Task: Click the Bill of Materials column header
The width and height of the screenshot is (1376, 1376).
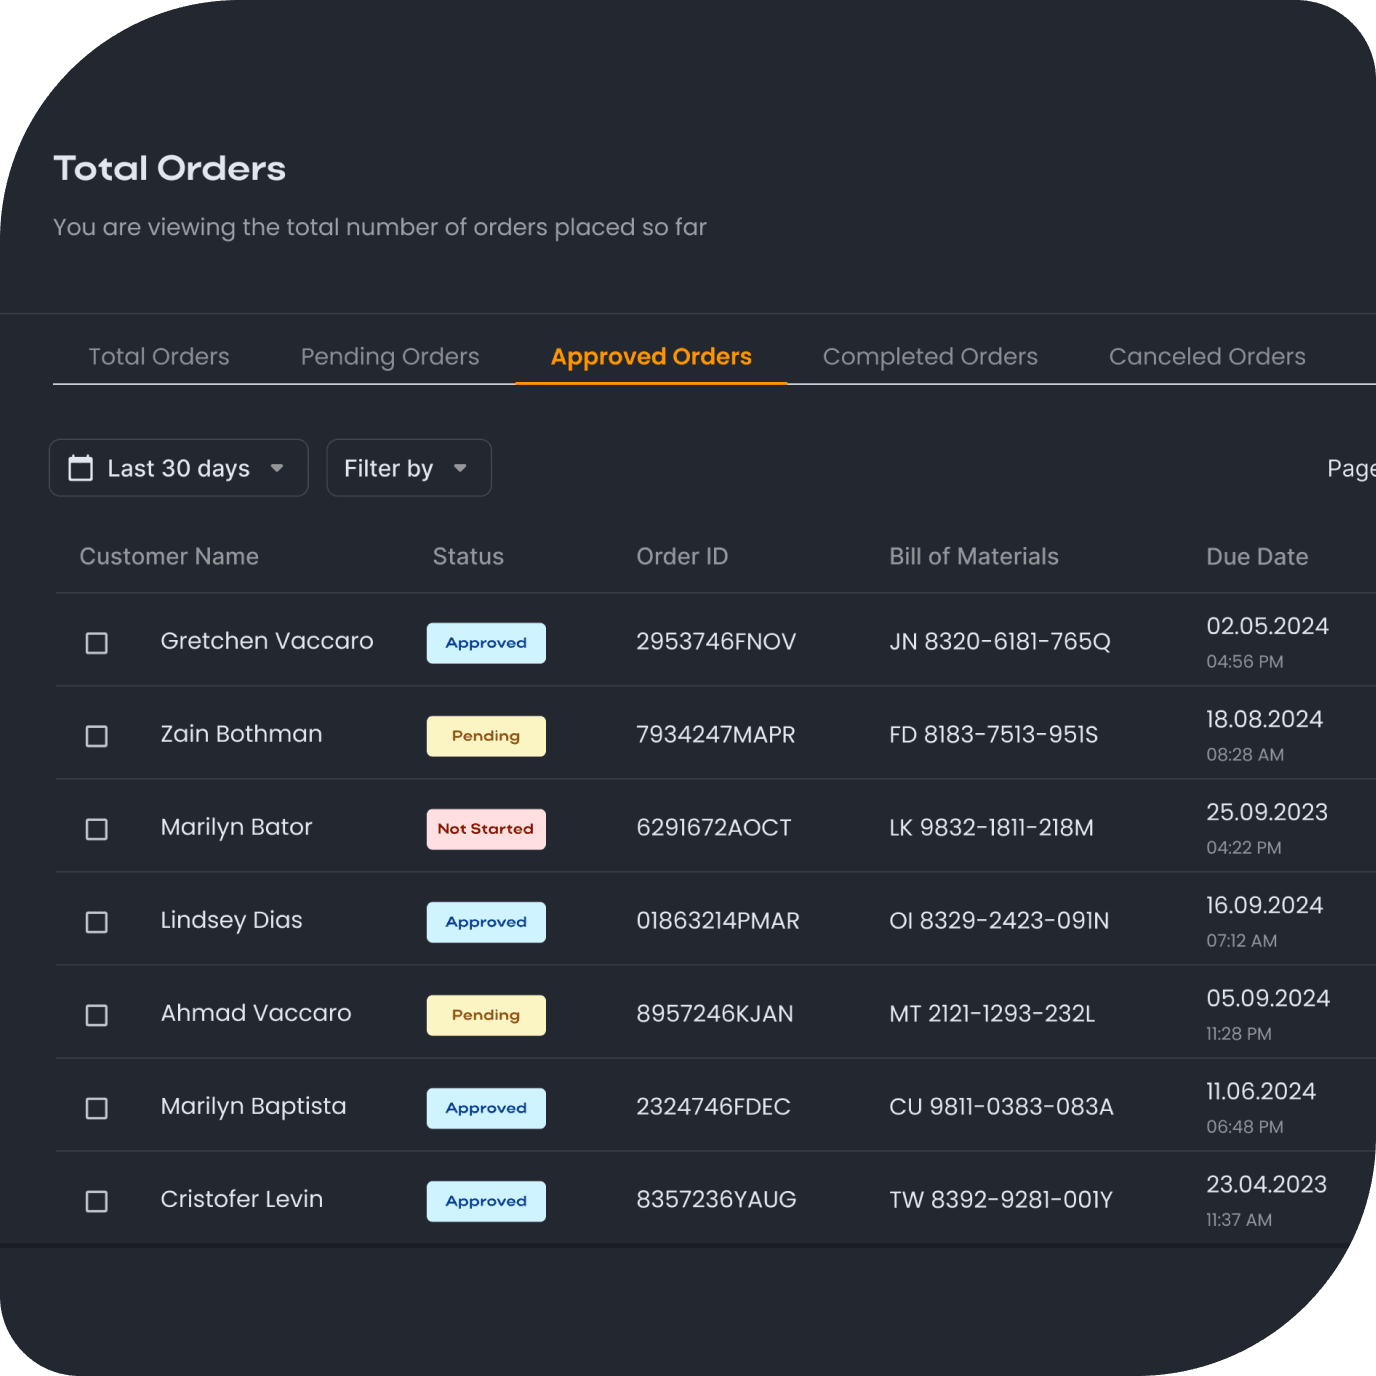Action: point(974,557)
